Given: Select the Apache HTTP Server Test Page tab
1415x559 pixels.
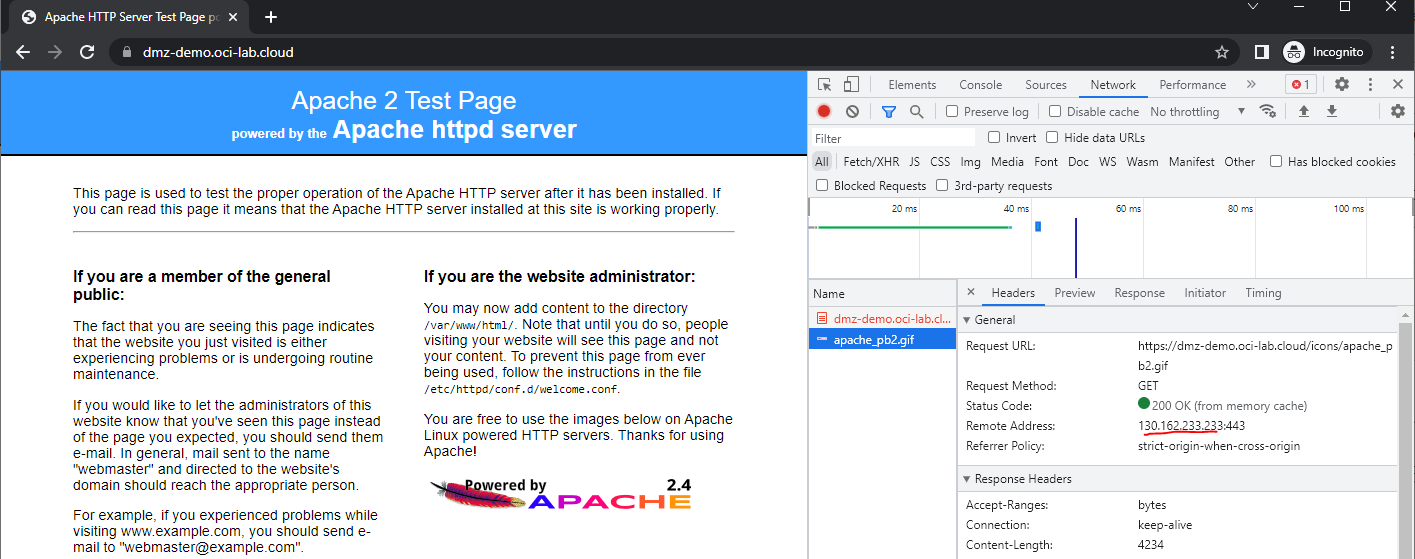Looking at the screenshot, I should (x=128, y=17).
